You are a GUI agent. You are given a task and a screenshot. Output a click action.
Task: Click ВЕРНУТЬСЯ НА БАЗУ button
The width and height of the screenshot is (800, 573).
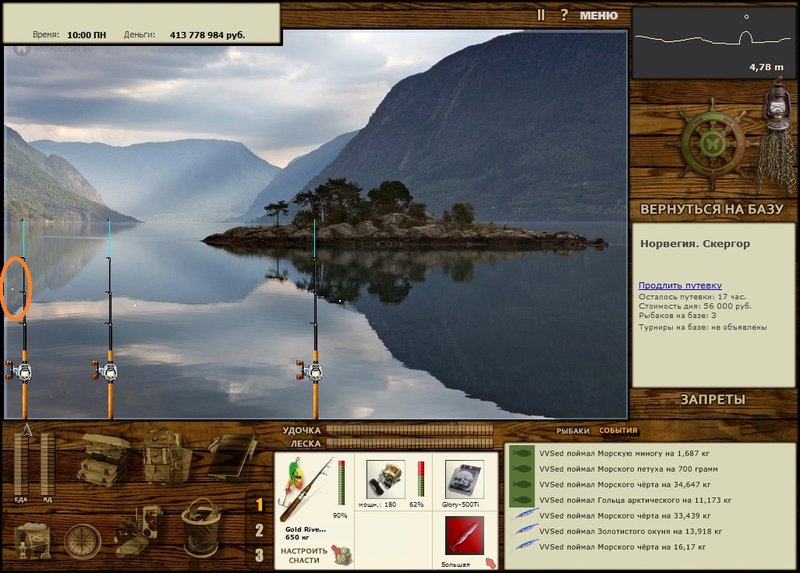(711, 209)
